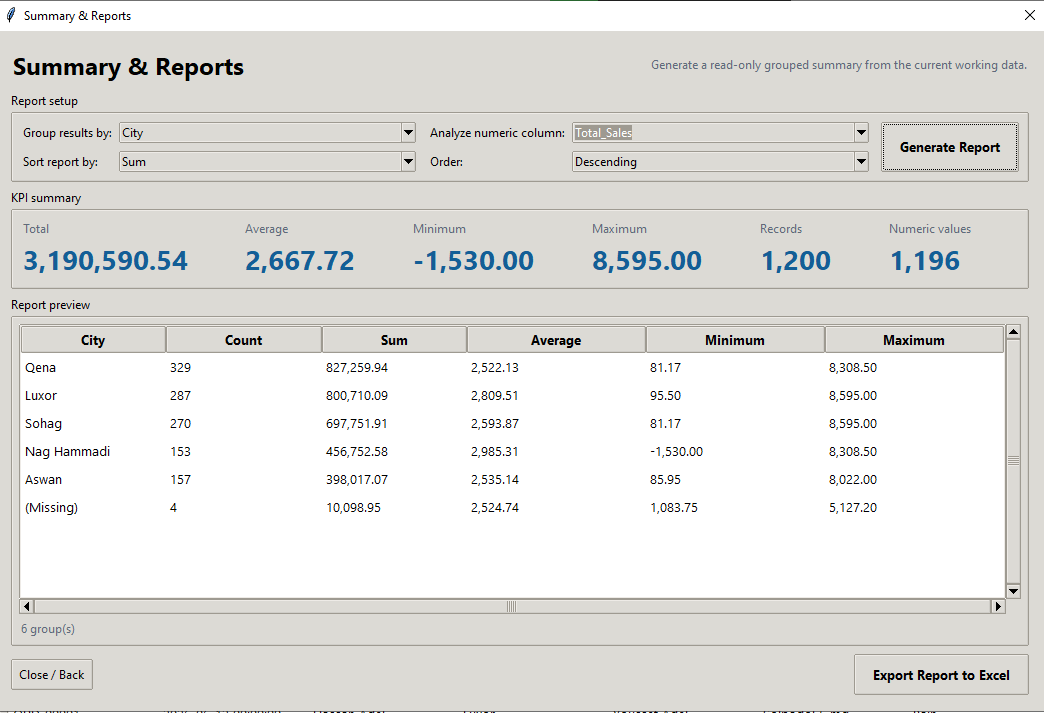The height and width of the screenshot is (713, 1044).
Task: Open the Sort report by dropdown arrow
Action: (x=408, y=162)
